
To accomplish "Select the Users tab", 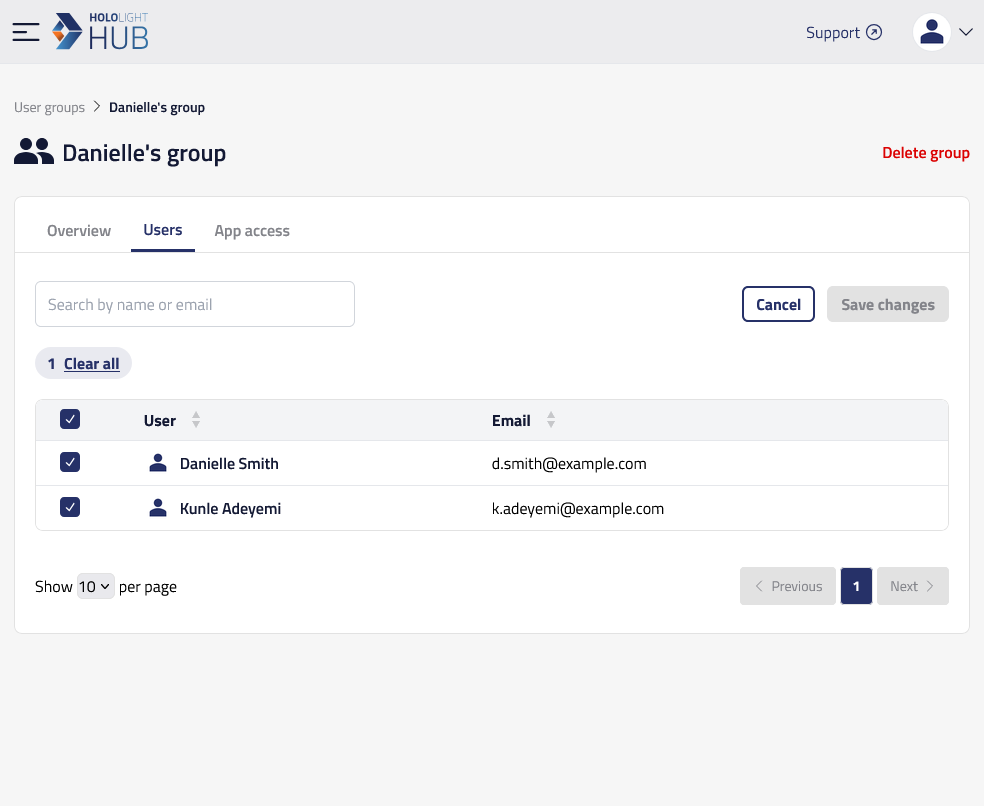I will point(163,230).
